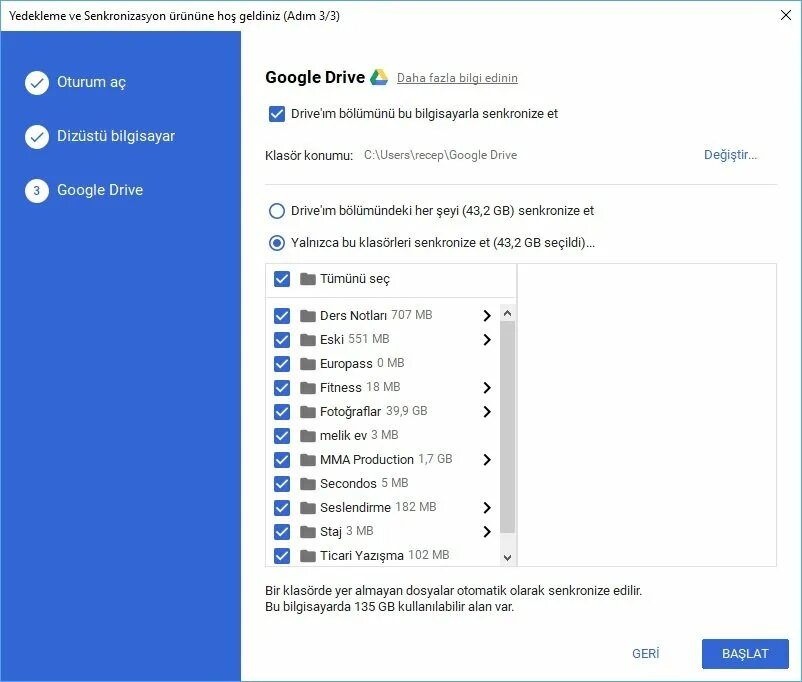
Task: Click the Seslendirme 182 MB size text
Action: click(x=416, y=507)
